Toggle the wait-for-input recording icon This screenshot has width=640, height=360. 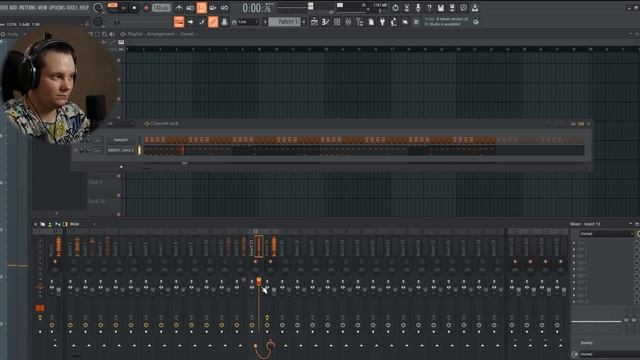[190, 8]
